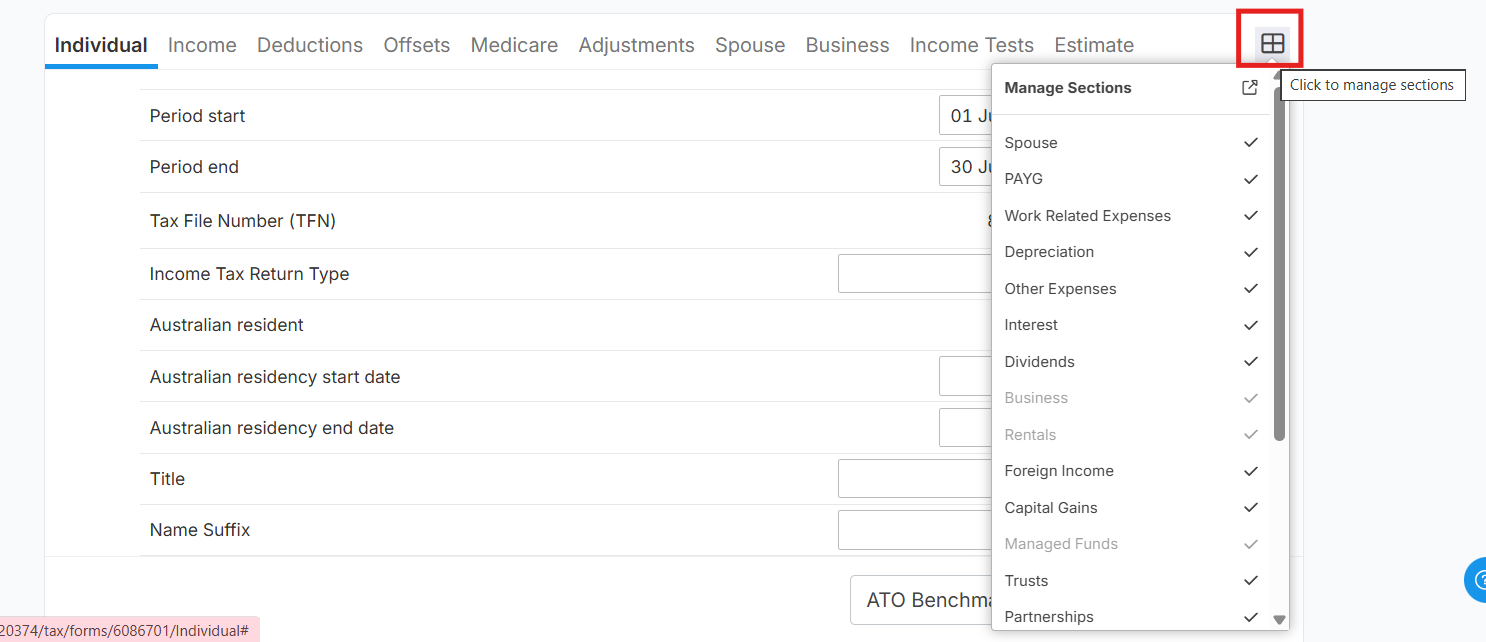Viewport: 1486px width, 642px height.
Task: Go to the Medicare tab
Action: coord(514,45)
